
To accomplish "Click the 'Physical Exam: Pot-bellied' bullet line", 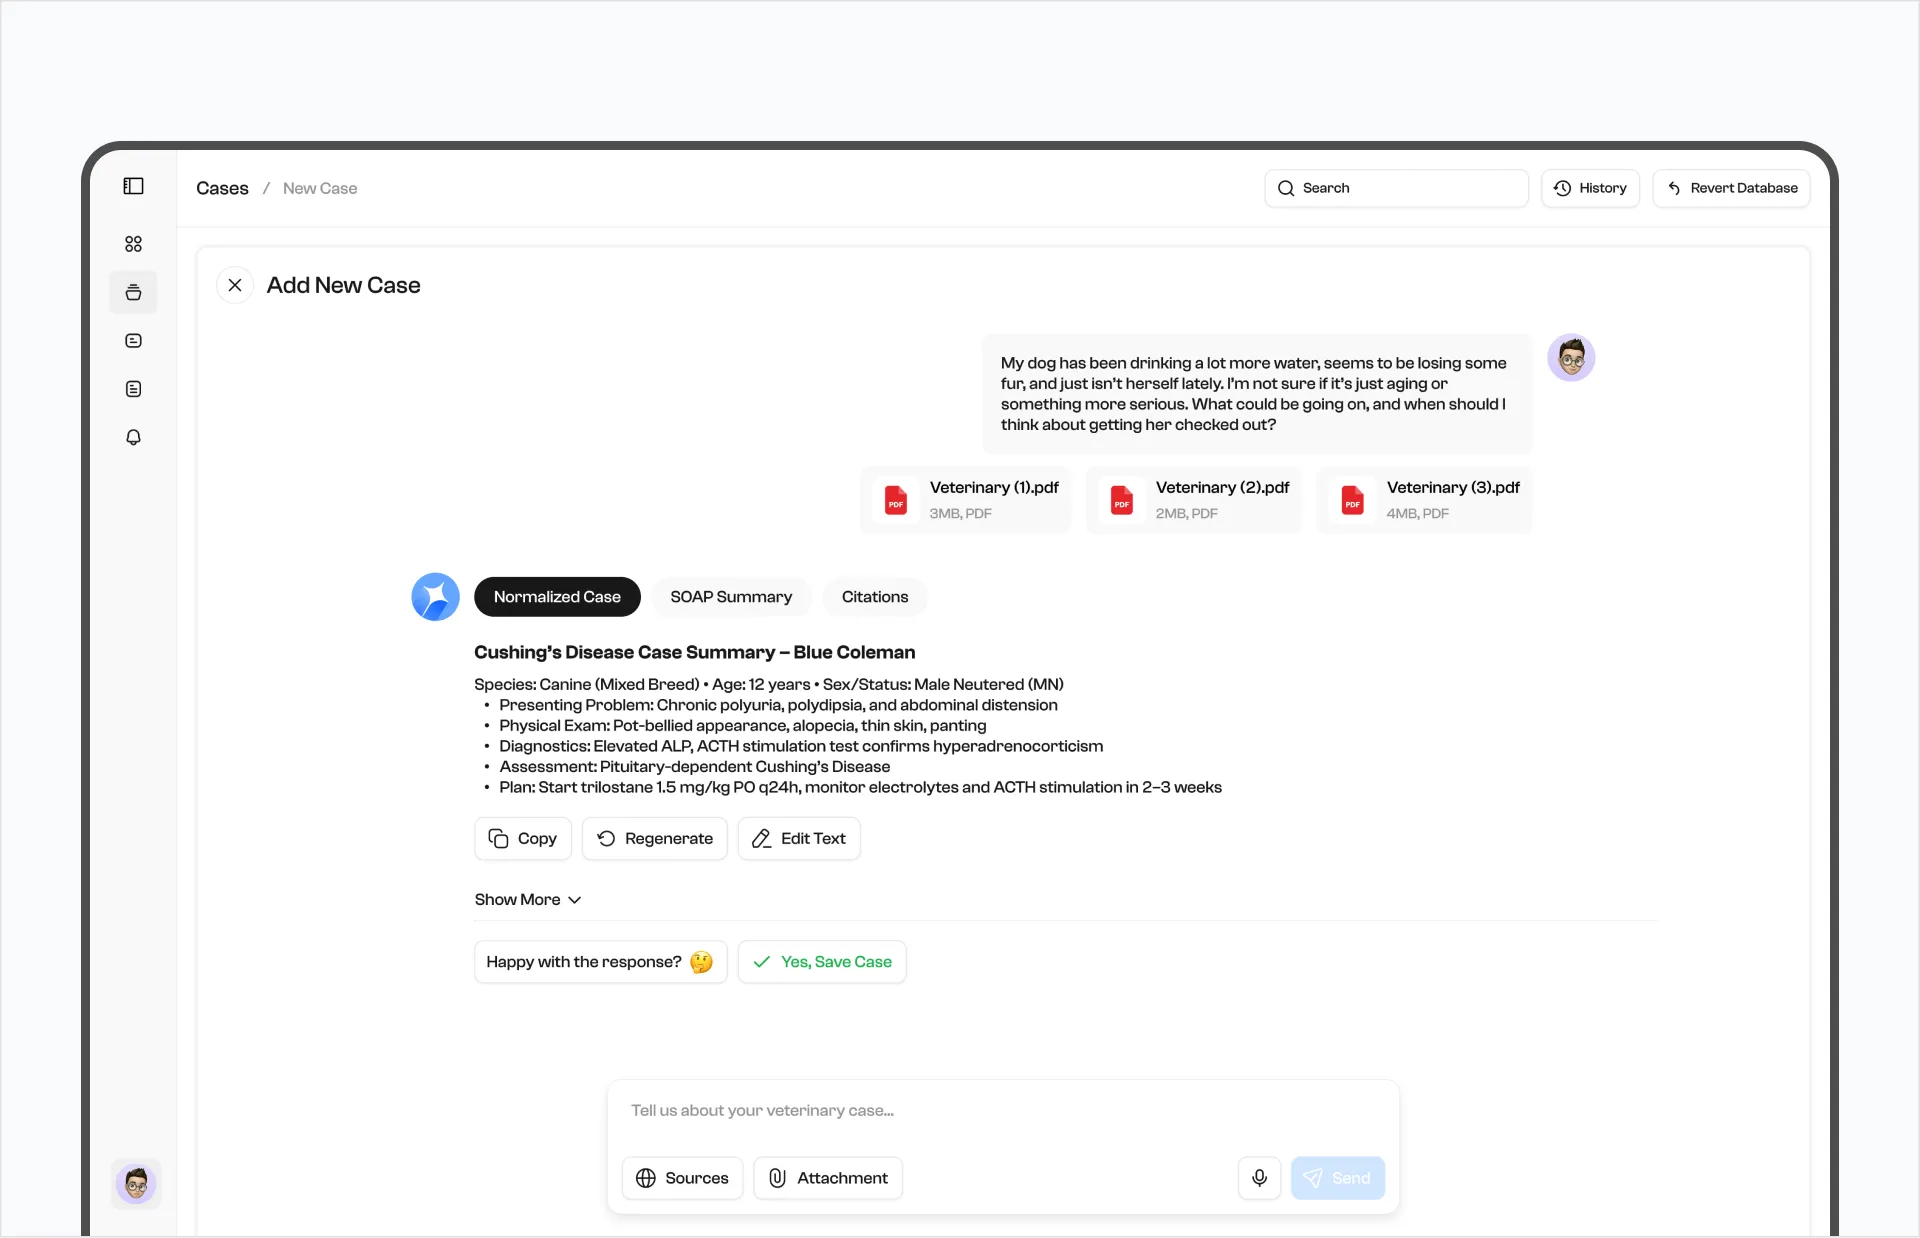I will 742,726.
